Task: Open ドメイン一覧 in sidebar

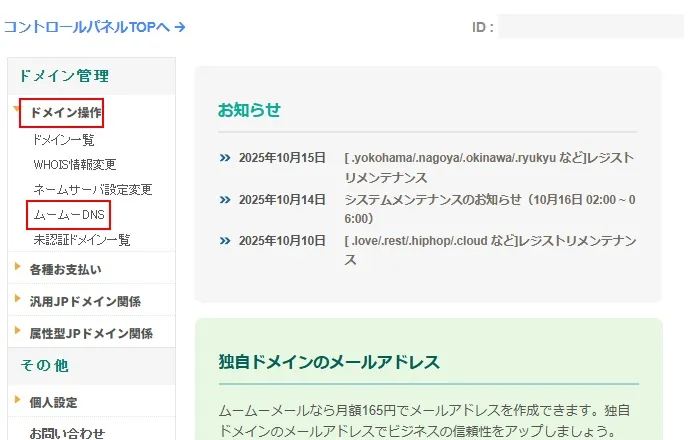Action: click(64, 140)
